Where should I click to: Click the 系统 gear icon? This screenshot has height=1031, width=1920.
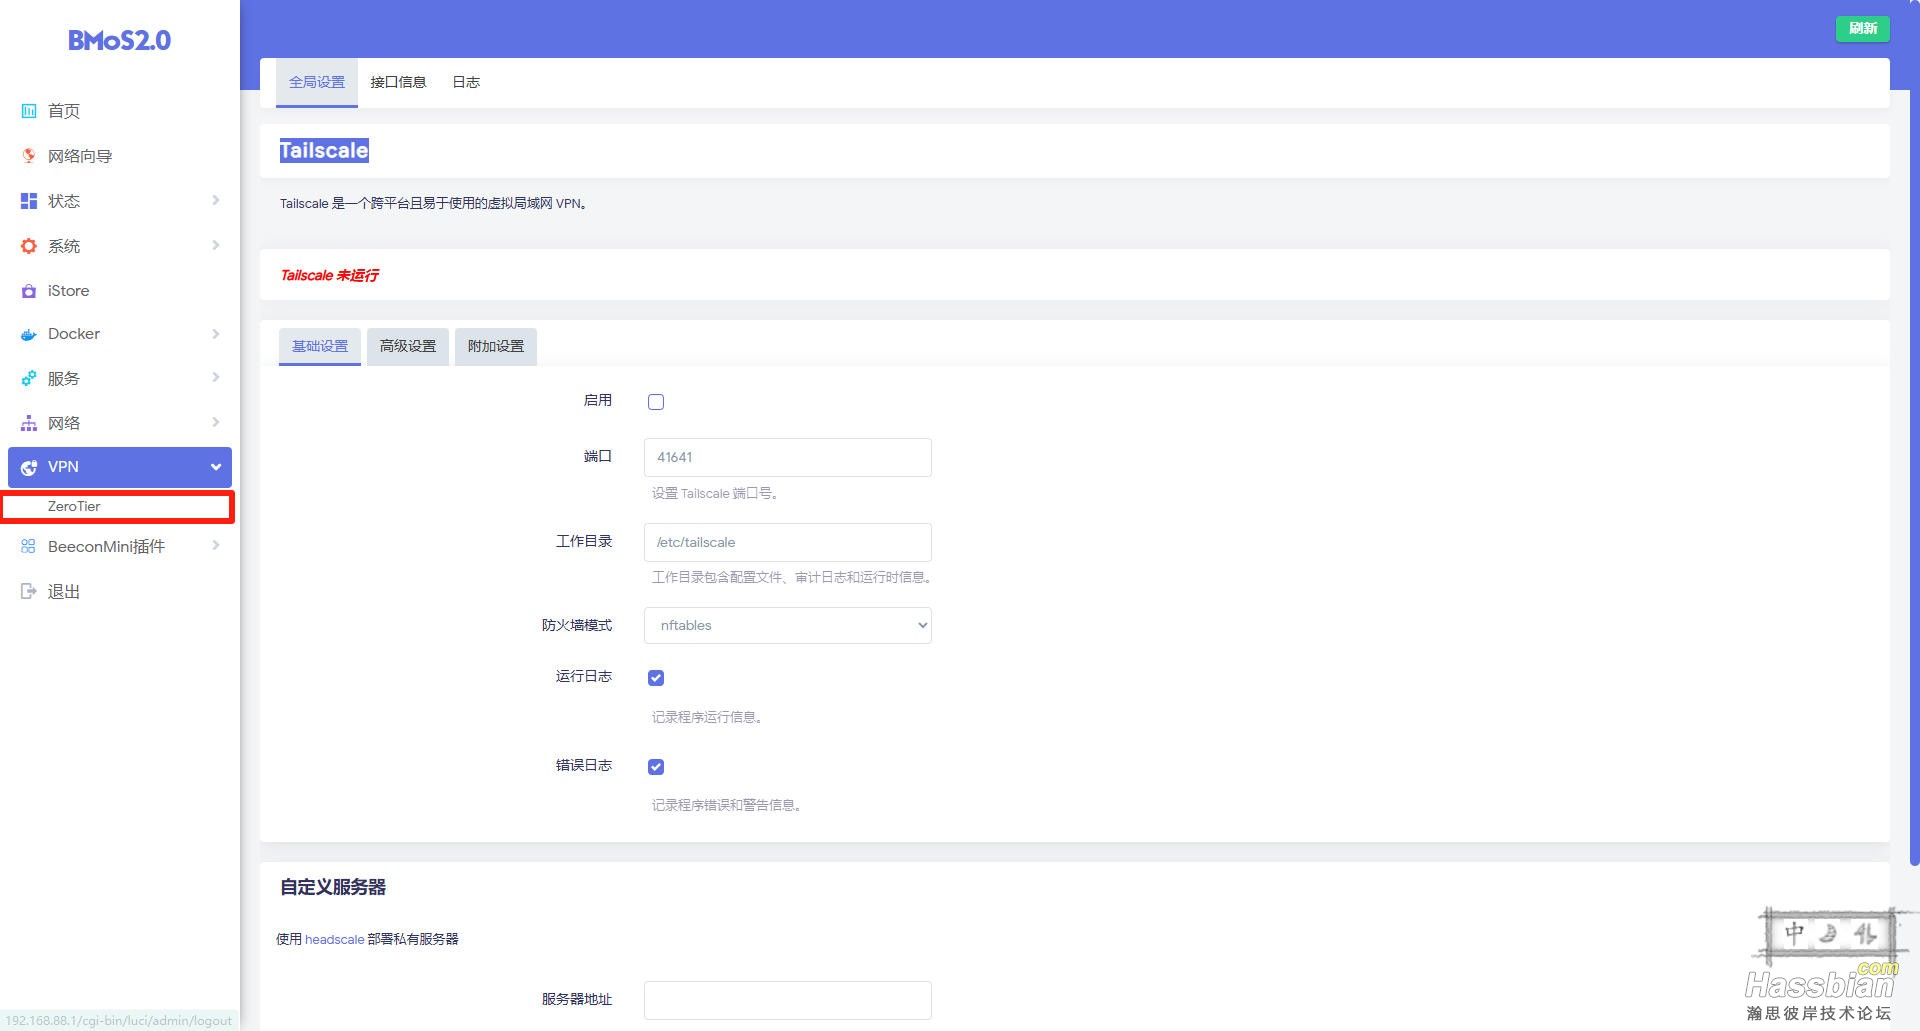click(x=29, y=246)
